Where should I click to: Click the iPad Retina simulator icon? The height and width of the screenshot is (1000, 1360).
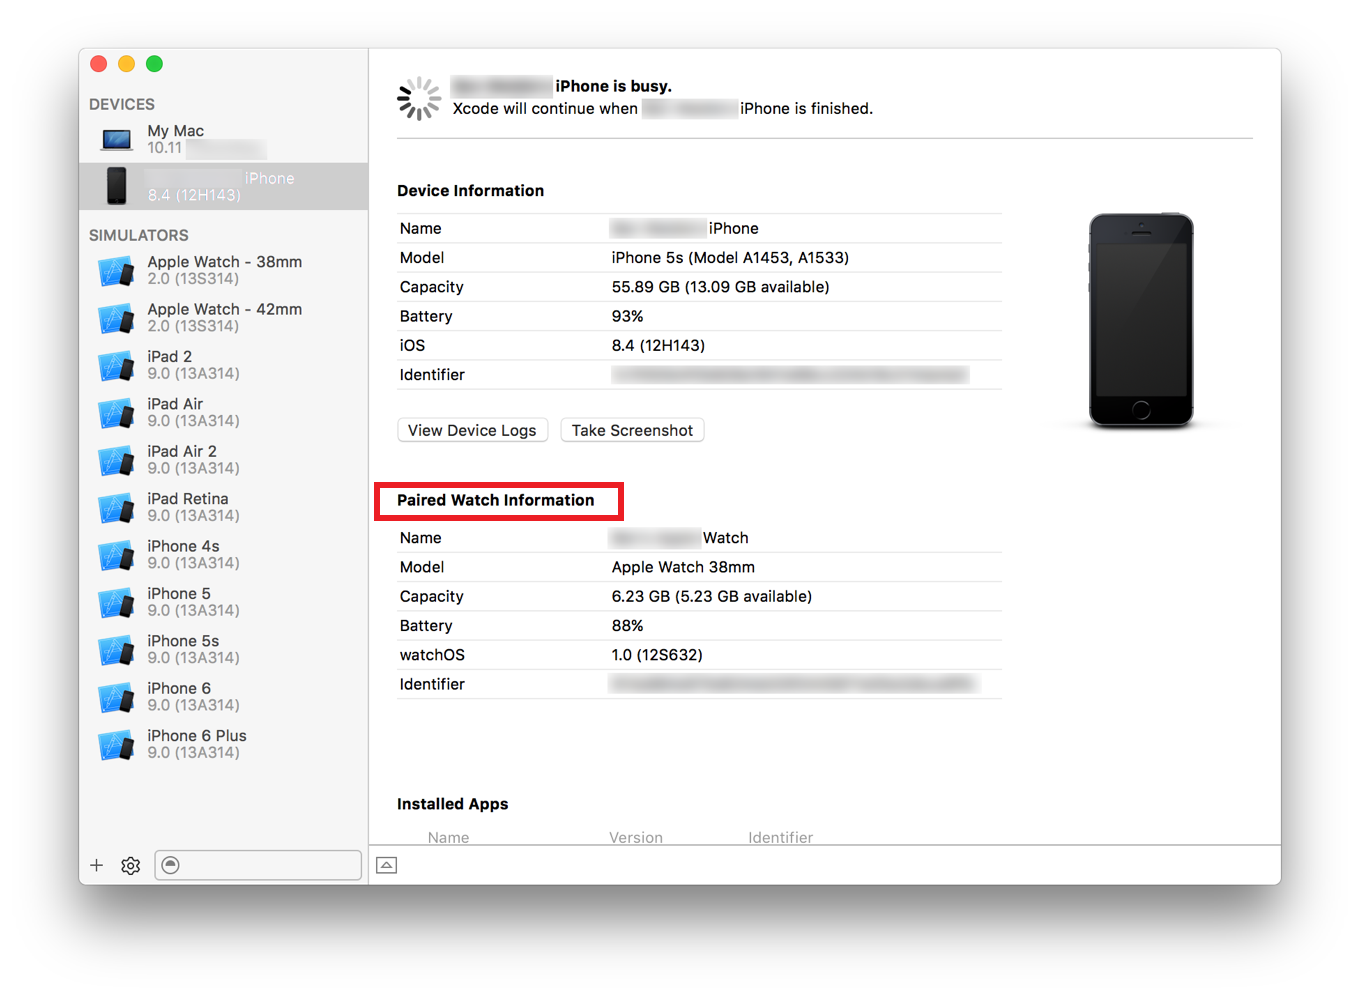pos(117,507)
